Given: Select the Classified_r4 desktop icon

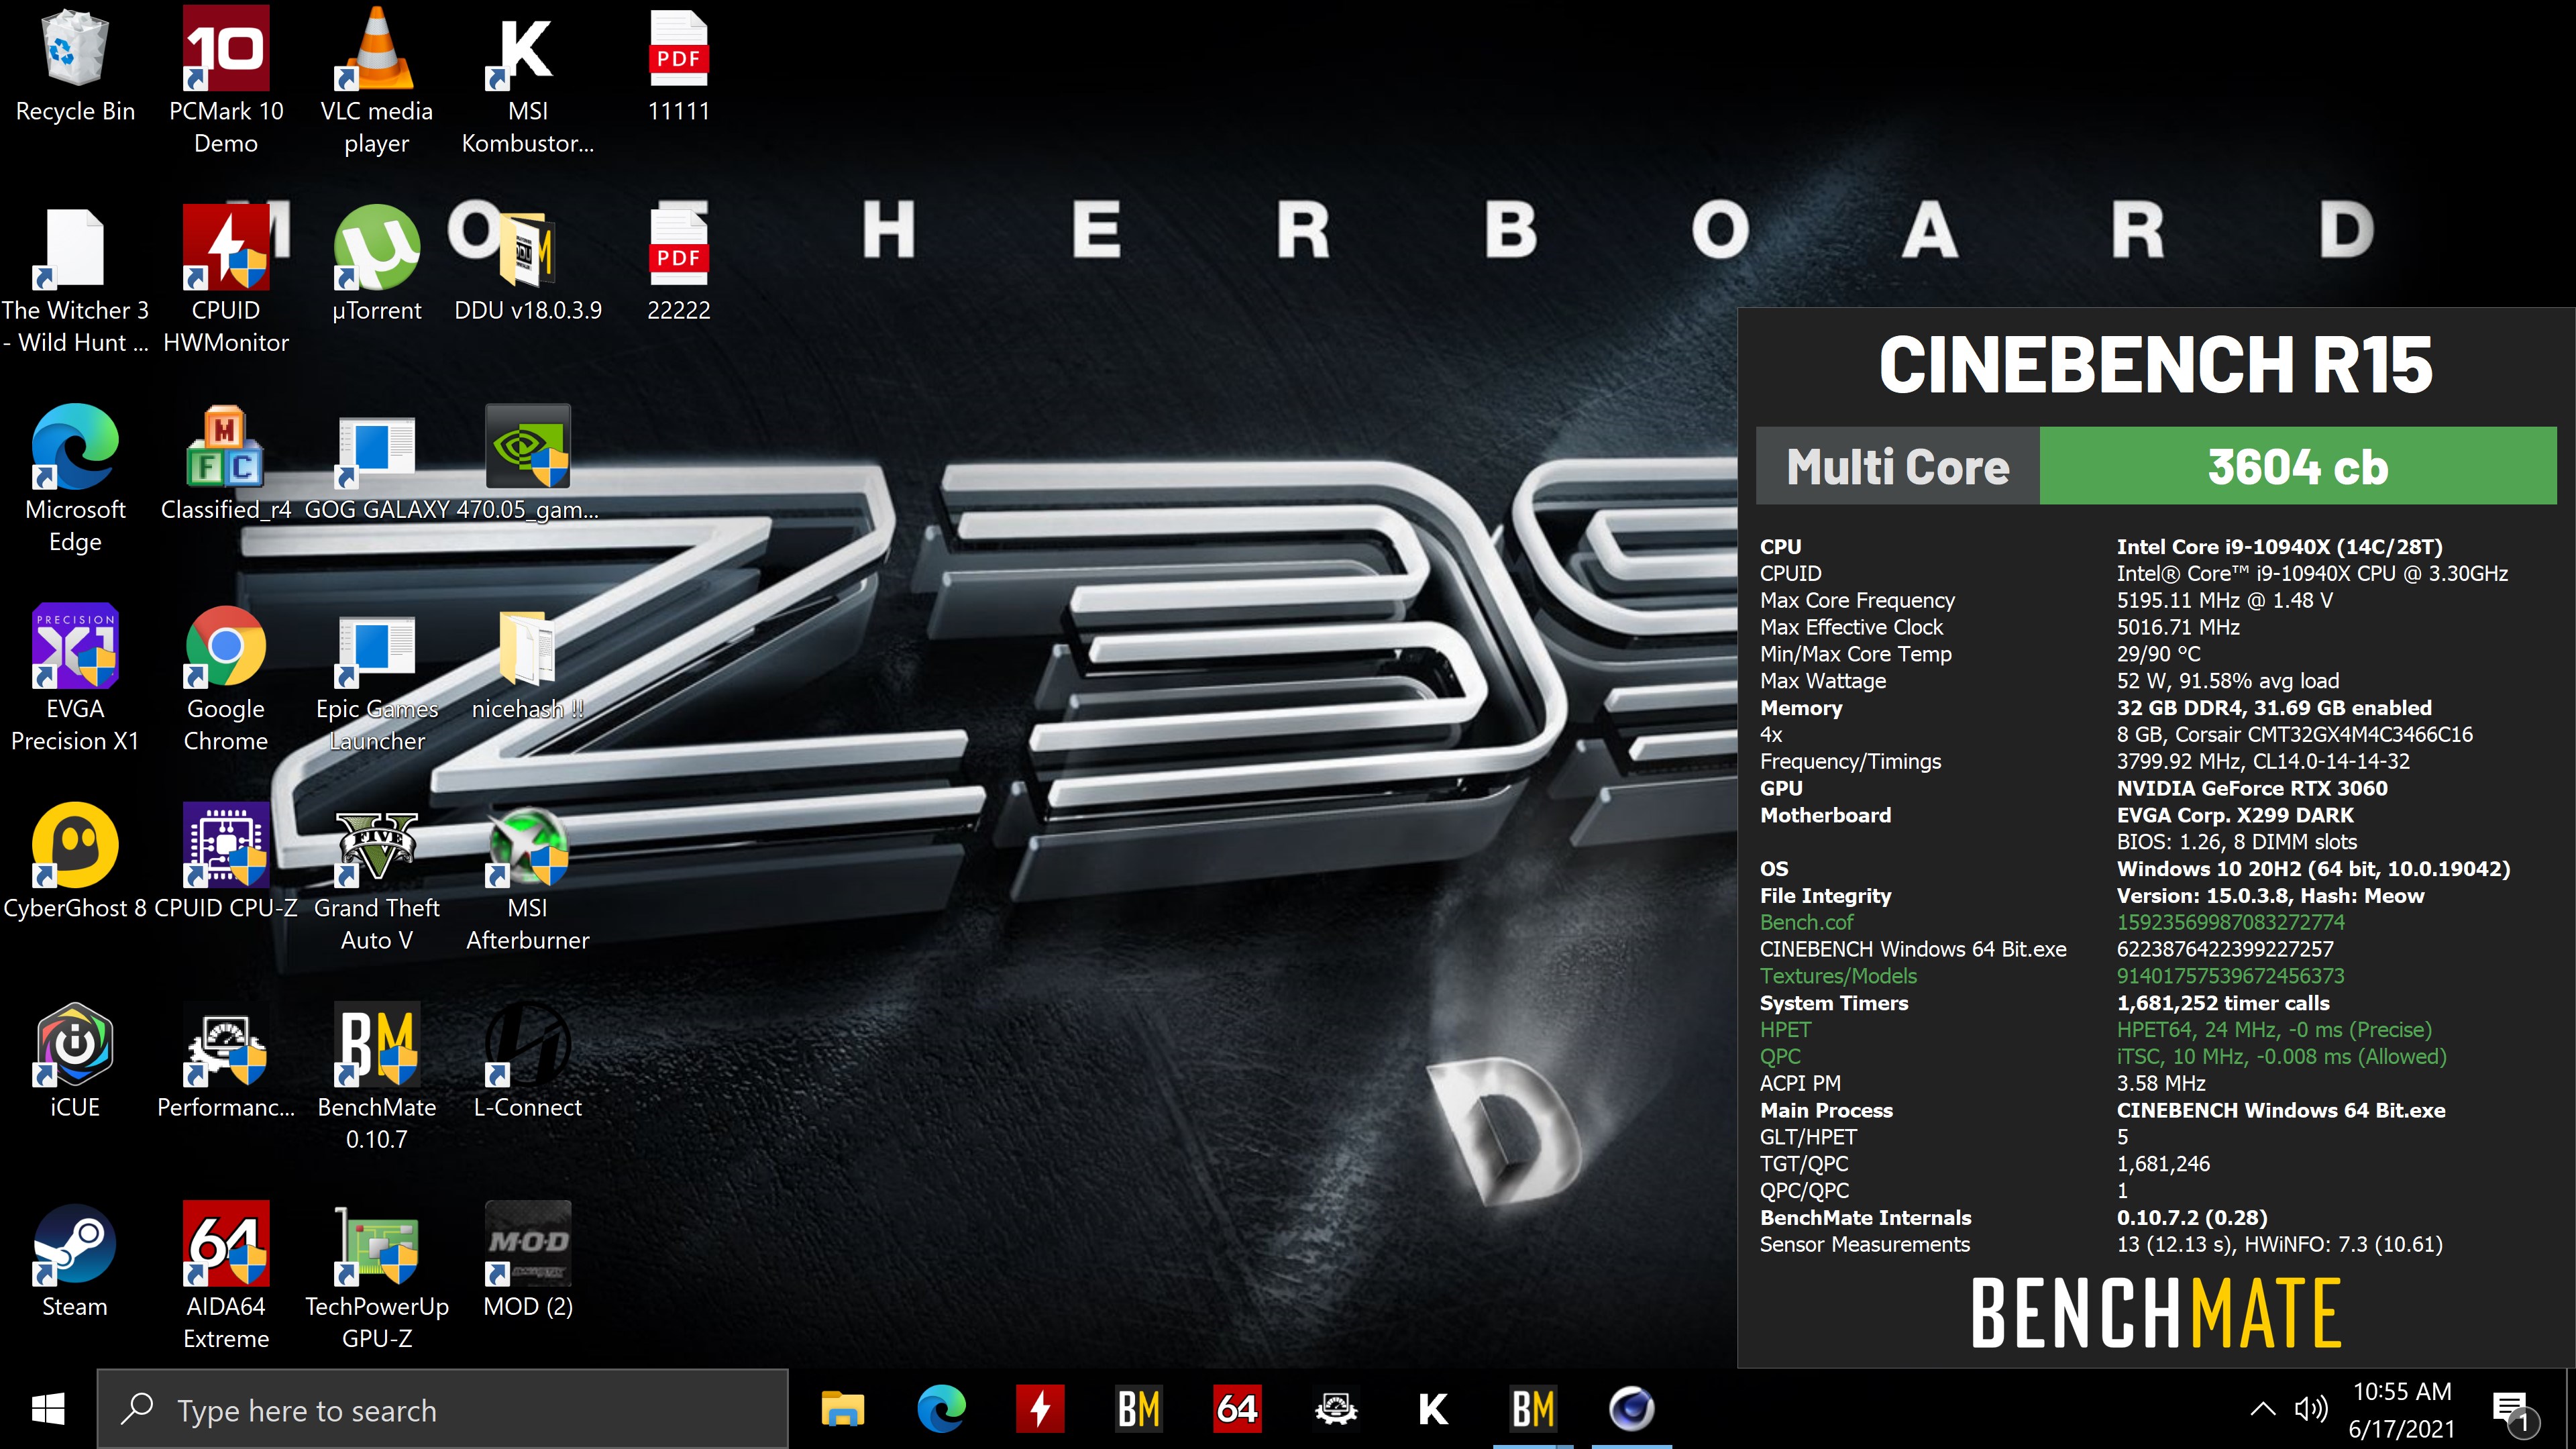Looking at the screenshot, I should [226, 463].
